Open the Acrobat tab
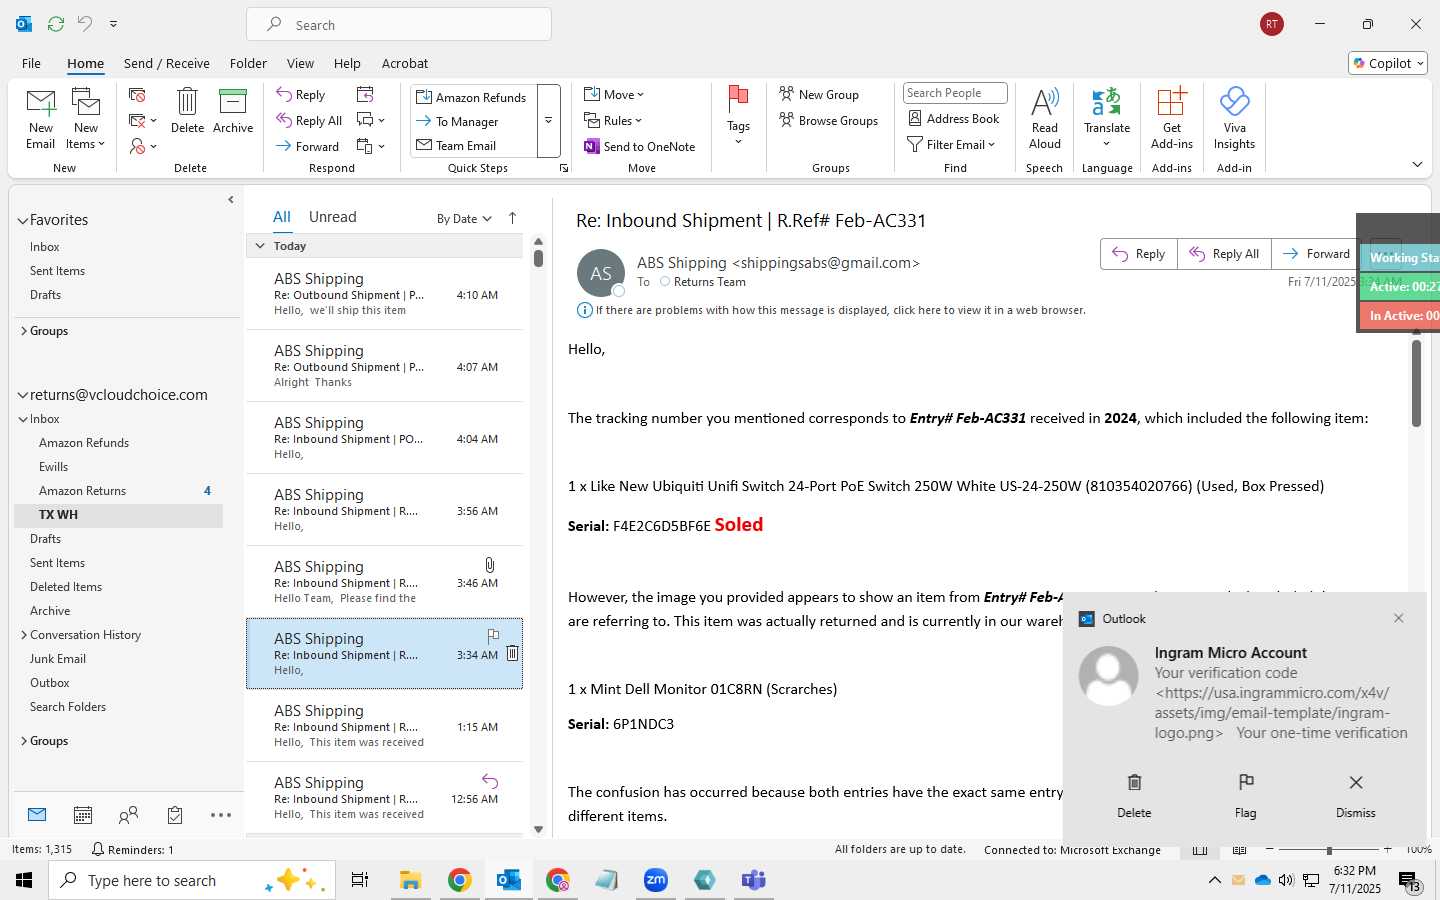The height and width of the screenshot is (900, 1440). 405,63
